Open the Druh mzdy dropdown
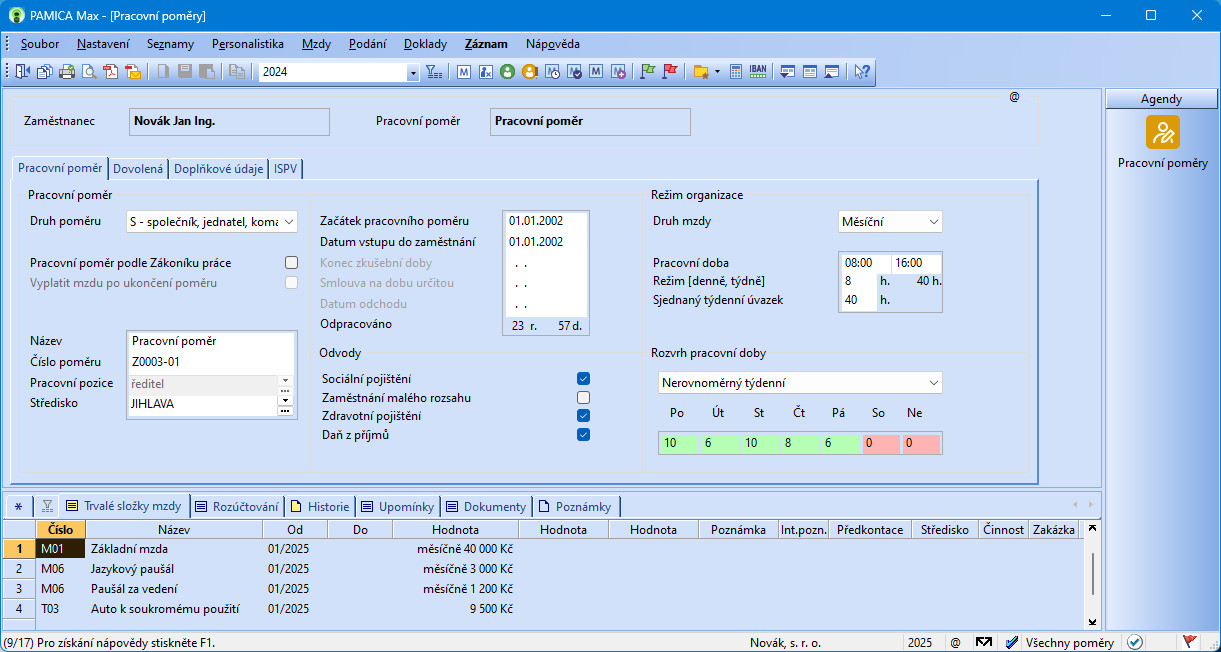The height and width of the screenshot is (652, 1221). point(933,222)
